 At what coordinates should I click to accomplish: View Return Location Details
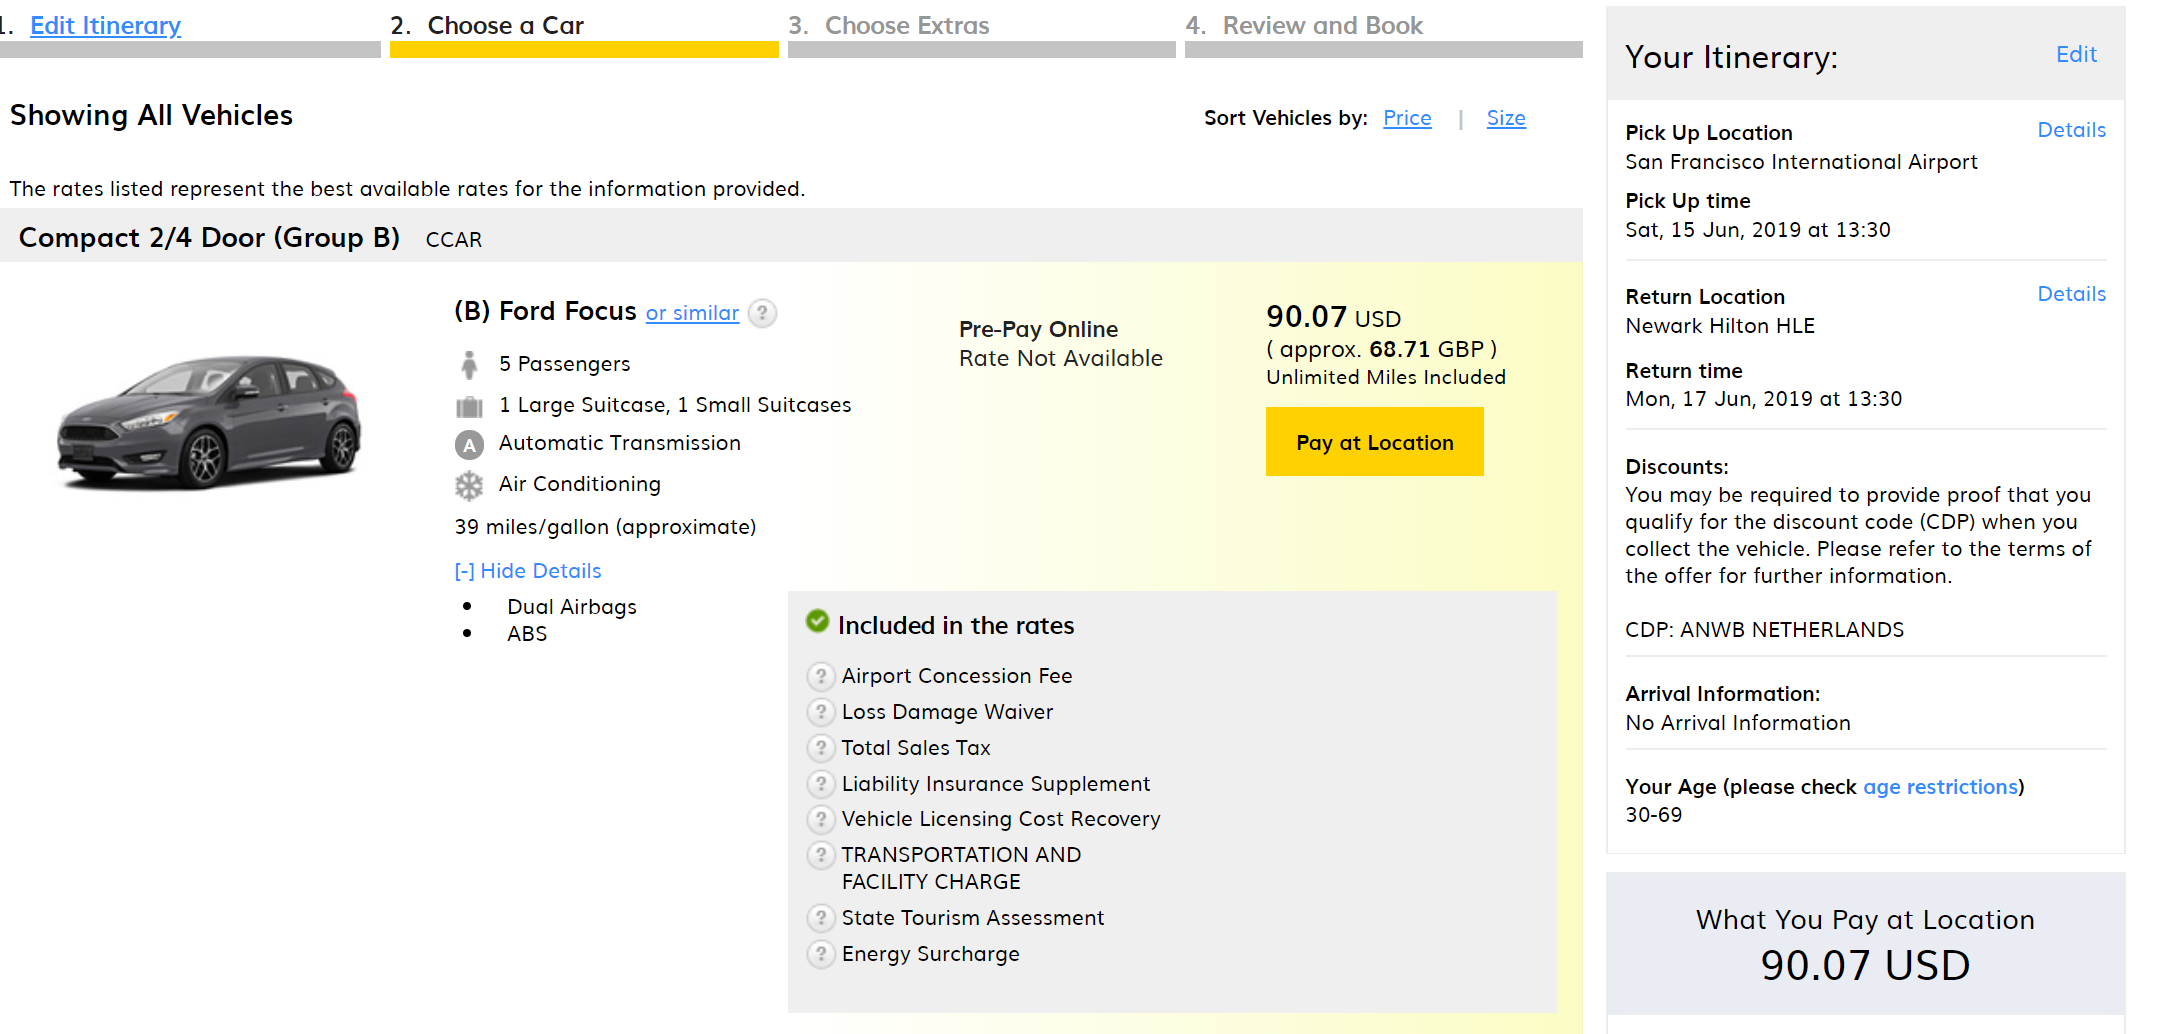pos(2071,294)
